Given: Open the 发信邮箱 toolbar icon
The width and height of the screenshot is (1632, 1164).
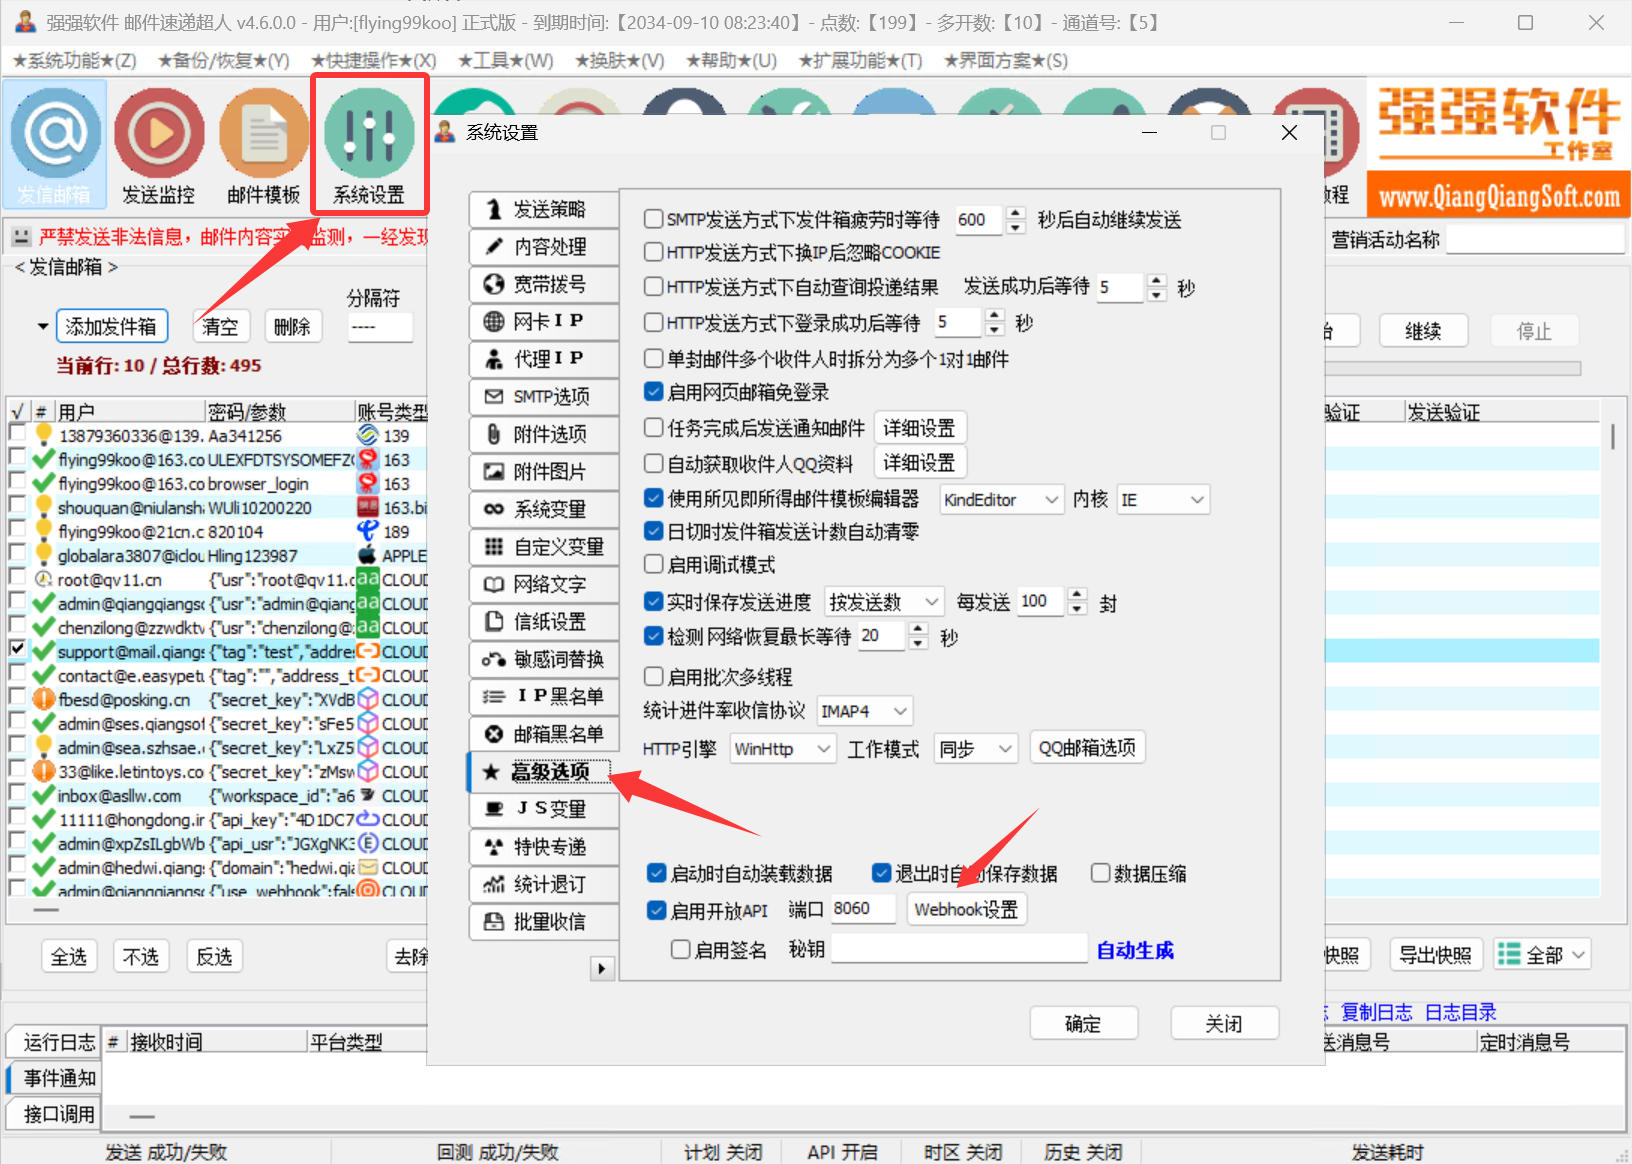Looking at the screenshot, I should (x=55, y=145).
